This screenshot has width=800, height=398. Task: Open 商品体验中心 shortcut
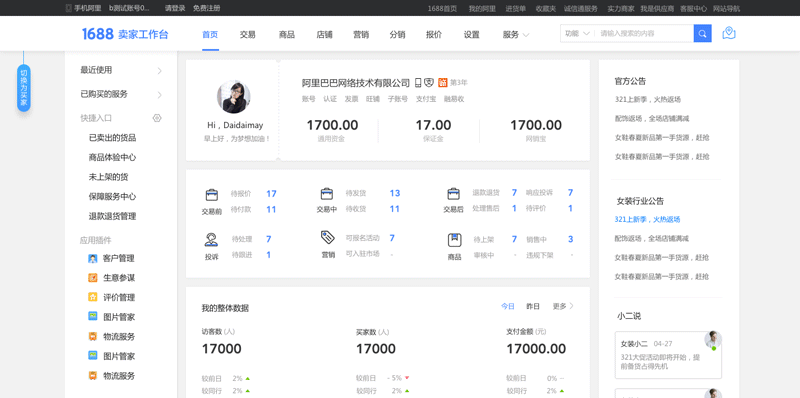click(x=112, y=157)
